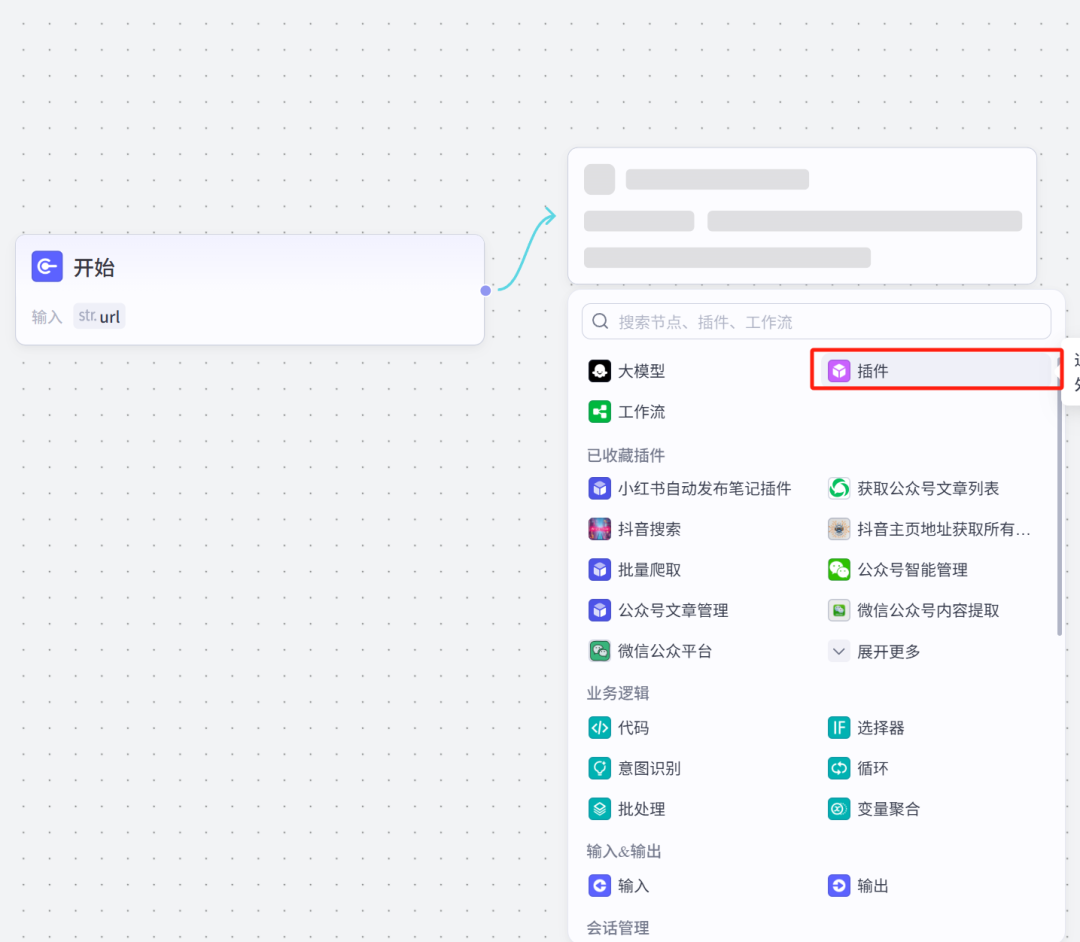Click the 代码 code node icon

click(x=599, y=728)
